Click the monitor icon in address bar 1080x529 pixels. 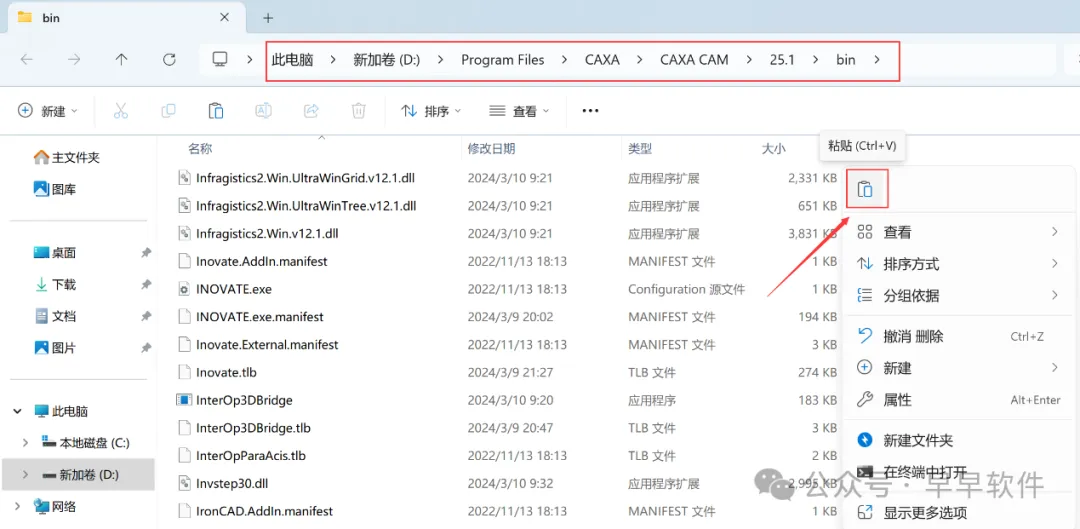(220, 60)
